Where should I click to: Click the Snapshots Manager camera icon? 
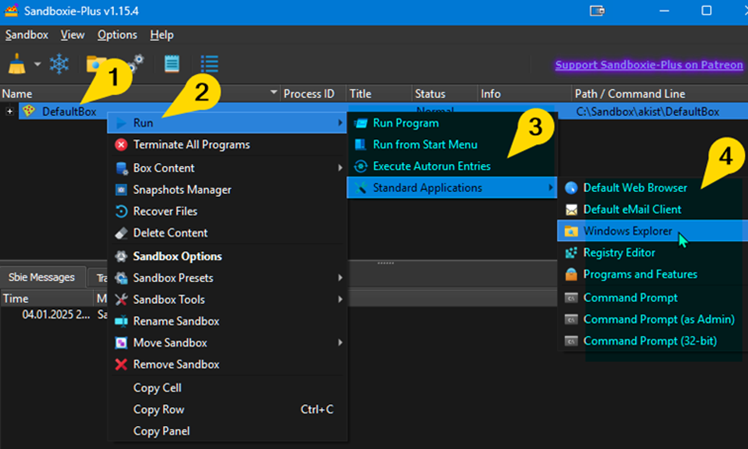coord(121,189)
